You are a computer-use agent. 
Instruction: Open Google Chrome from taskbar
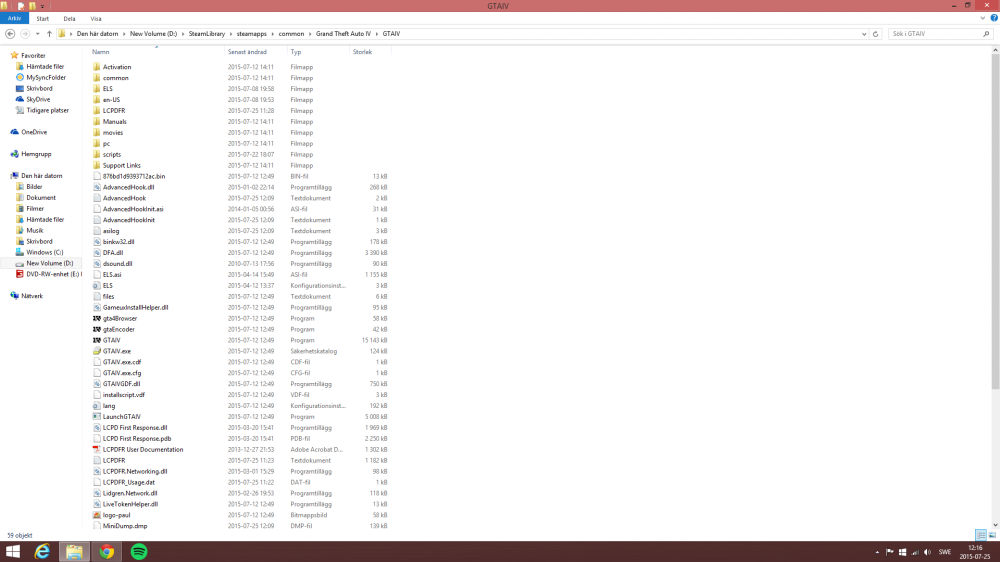pyautogui.click(x=107, y=552)
